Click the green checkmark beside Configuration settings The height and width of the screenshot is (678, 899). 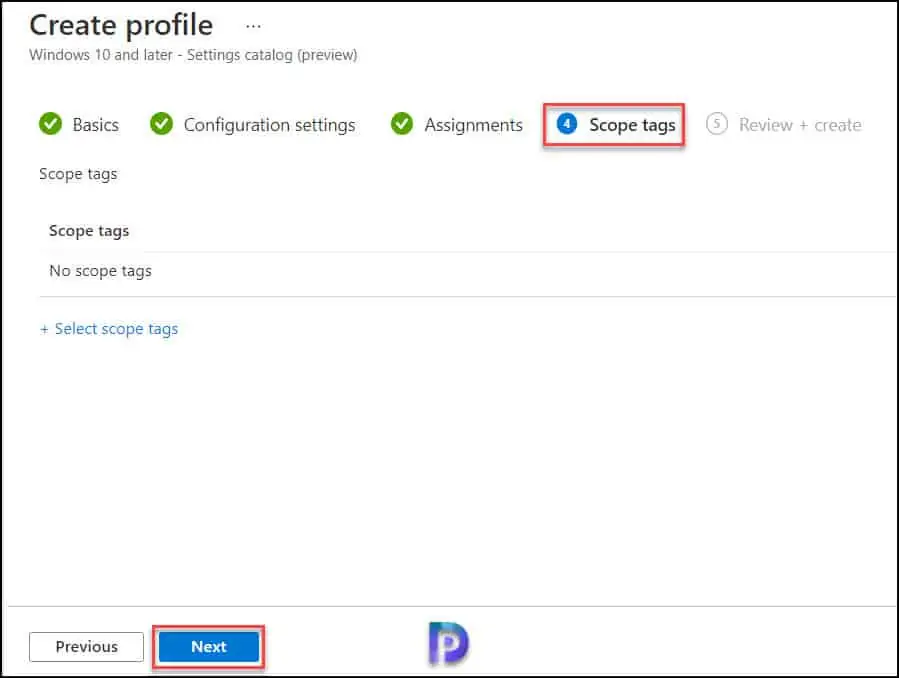click(x=161, y=124)
